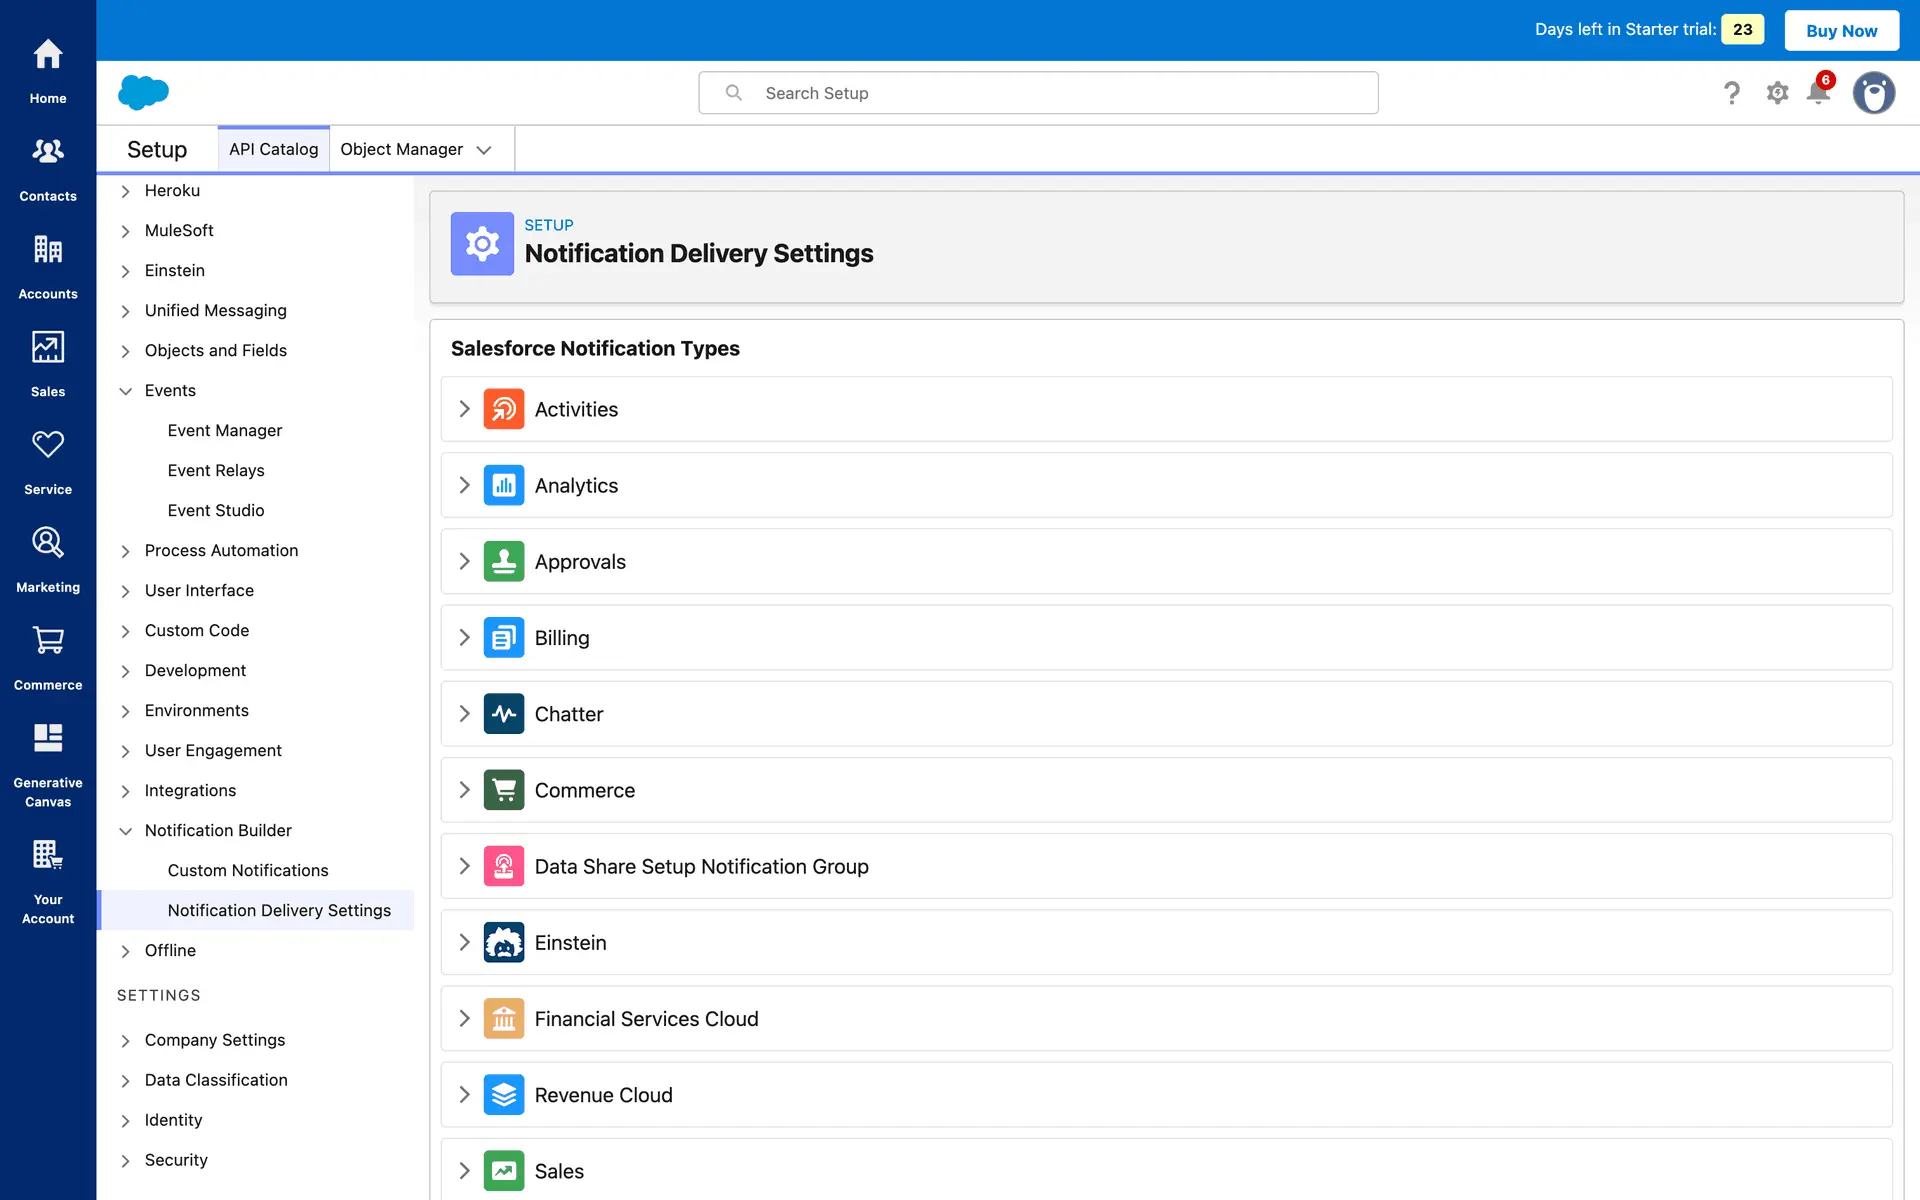Select the Setup tab
Image resolution: width=1920 pixels, height=1200 pixels.
pos(157,149)
